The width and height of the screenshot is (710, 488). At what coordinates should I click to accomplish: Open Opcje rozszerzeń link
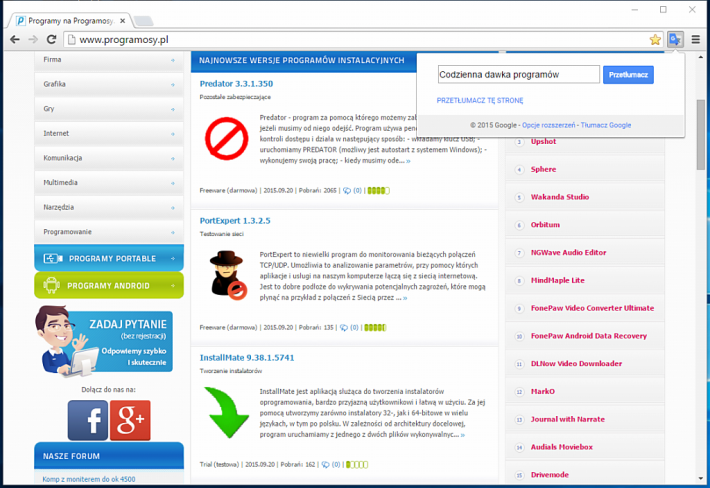click(548, 125)
